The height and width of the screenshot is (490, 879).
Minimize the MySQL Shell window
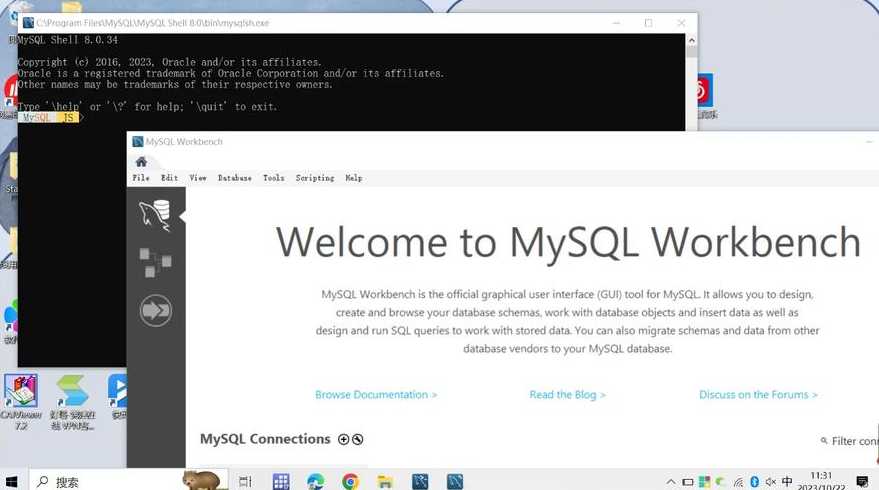(x=617, y=23)
